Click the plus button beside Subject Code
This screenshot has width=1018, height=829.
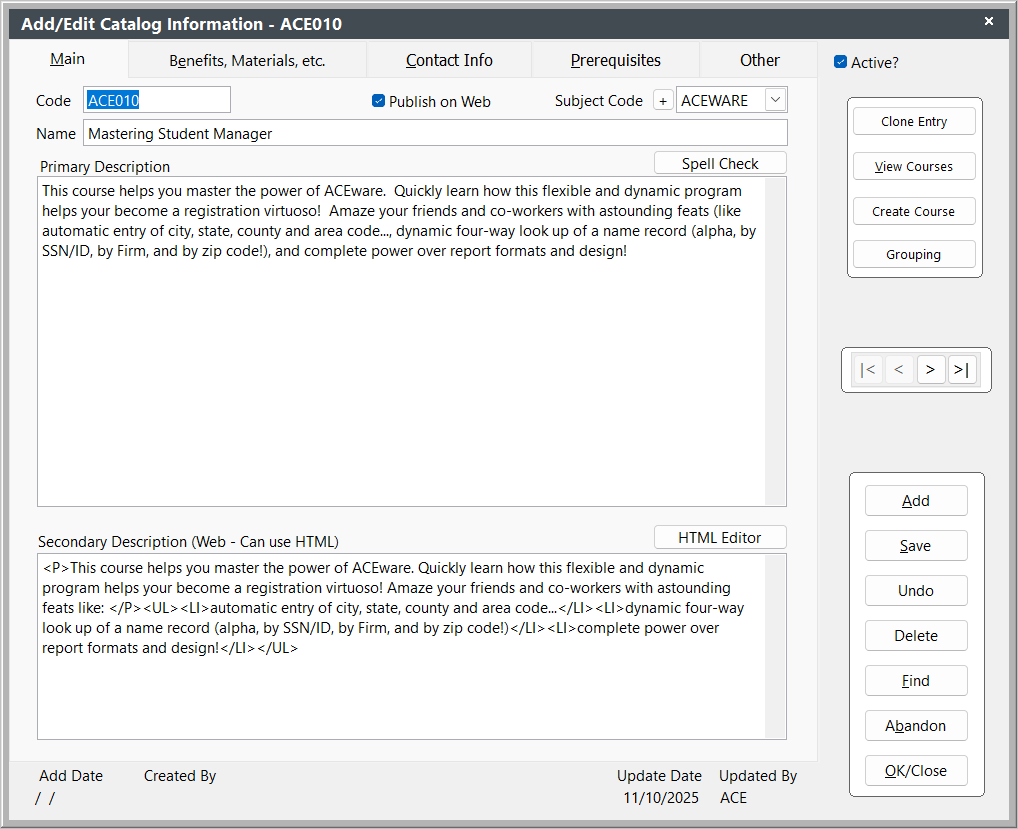[x=663, y=101]
